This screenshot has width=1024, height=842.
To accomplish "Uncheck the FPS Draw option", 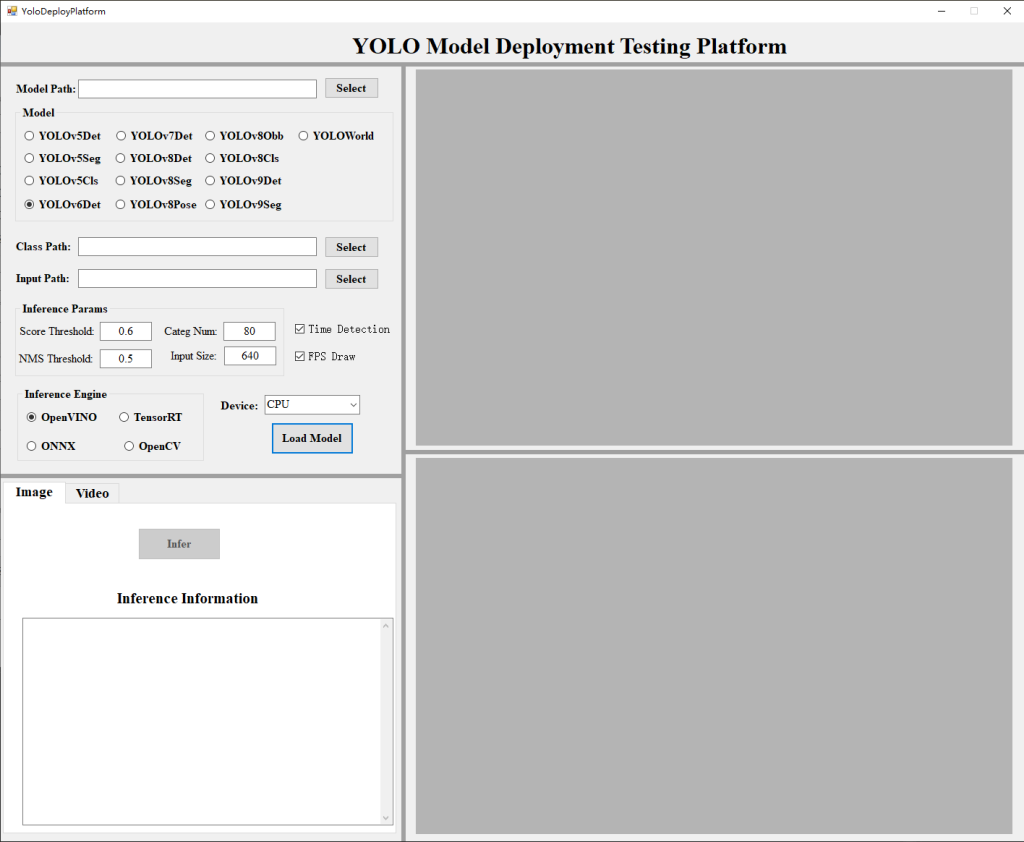I will pyautogui.click(x=300, y=355).
